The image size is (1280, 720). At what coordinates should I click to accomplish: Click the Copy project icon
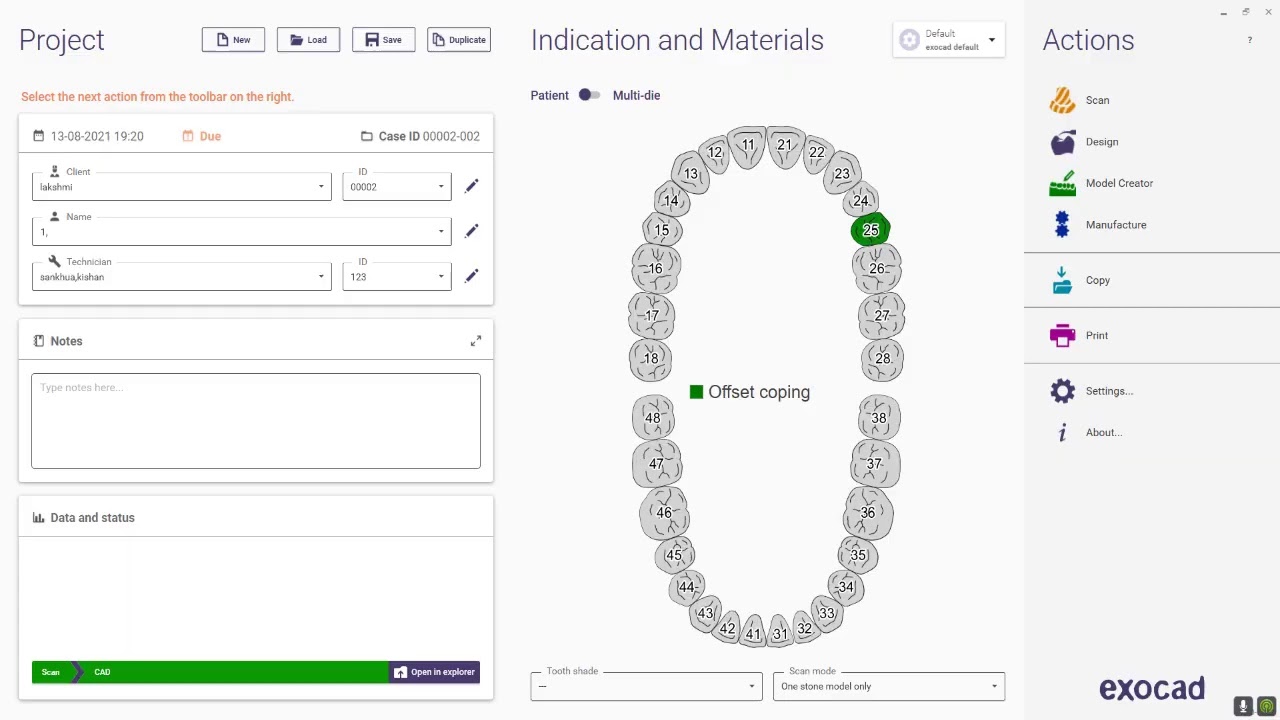[x=1062, y=281]
